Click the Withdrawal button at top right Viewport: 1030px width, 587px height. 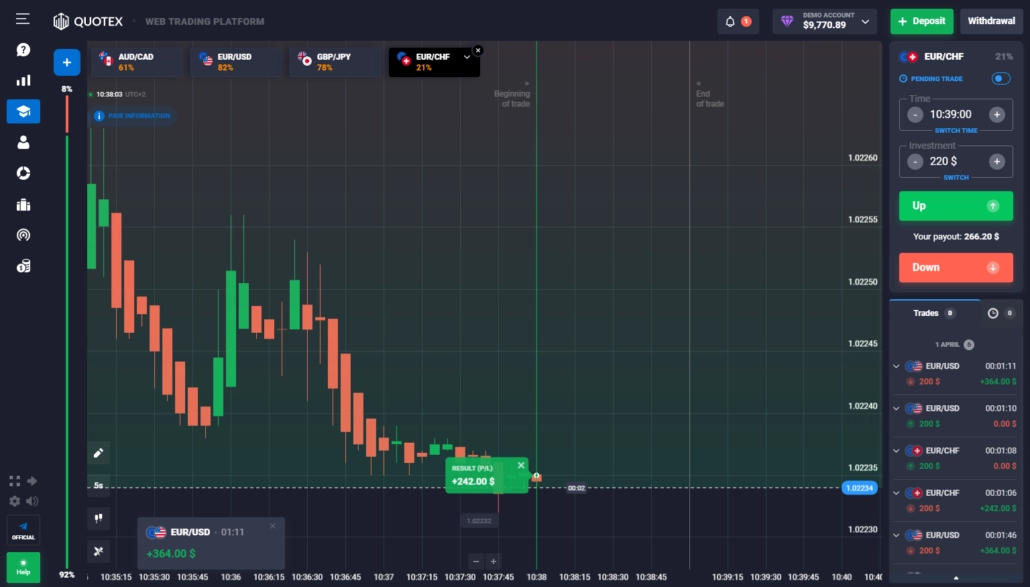click(991, 20)
